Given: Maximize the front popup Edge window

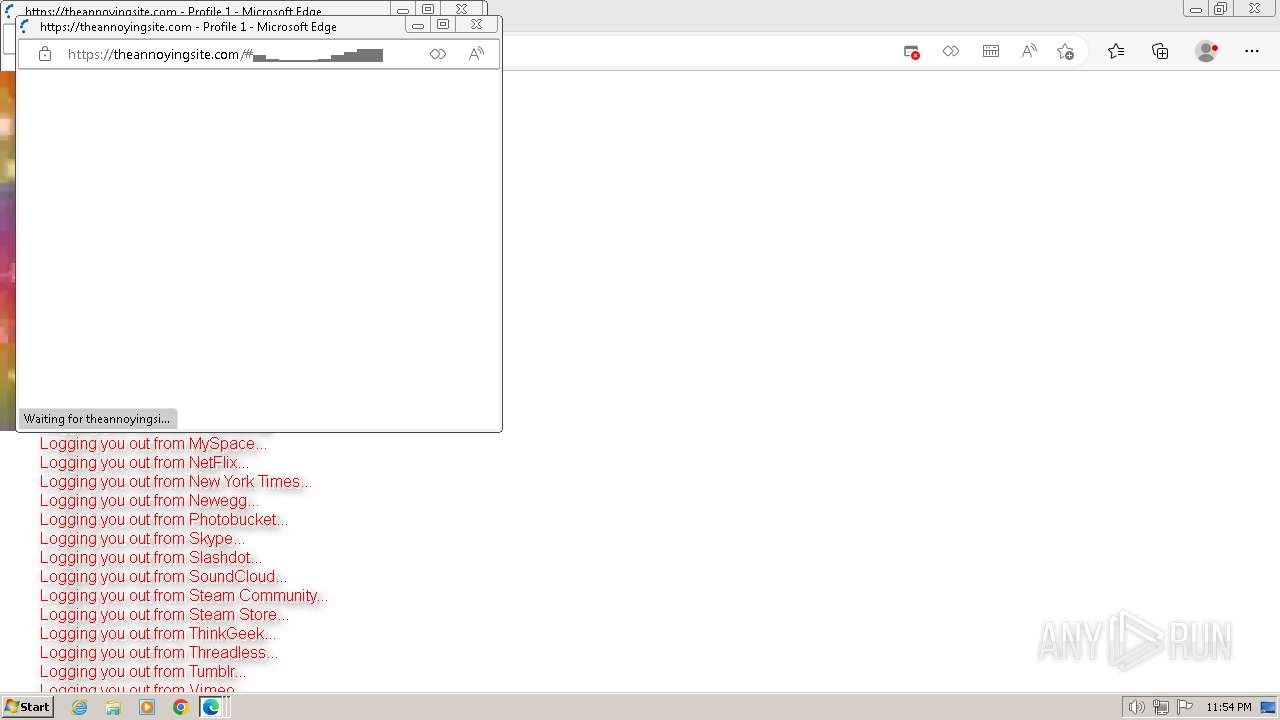Looking at the screenshot, I should point(443,25).
